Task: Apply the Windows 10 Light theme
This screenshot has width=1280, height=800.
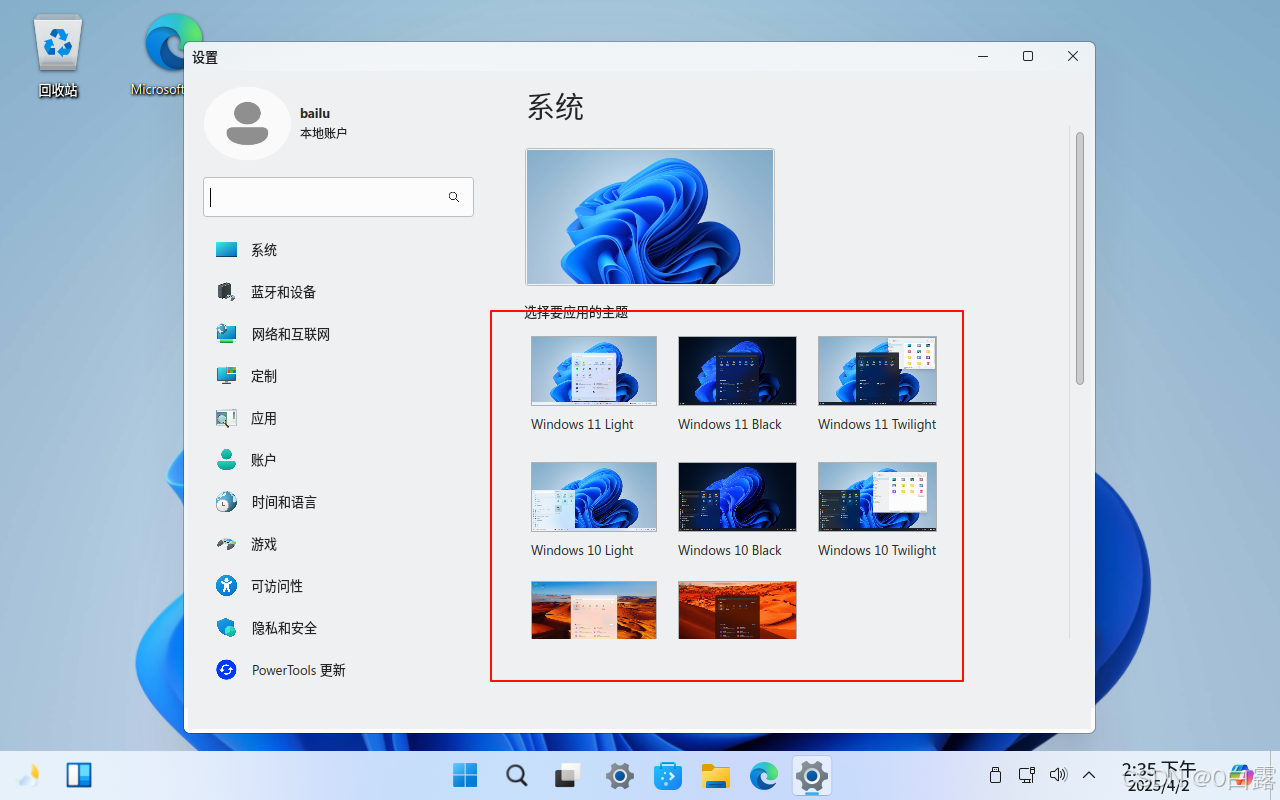Action: [594, 497]
